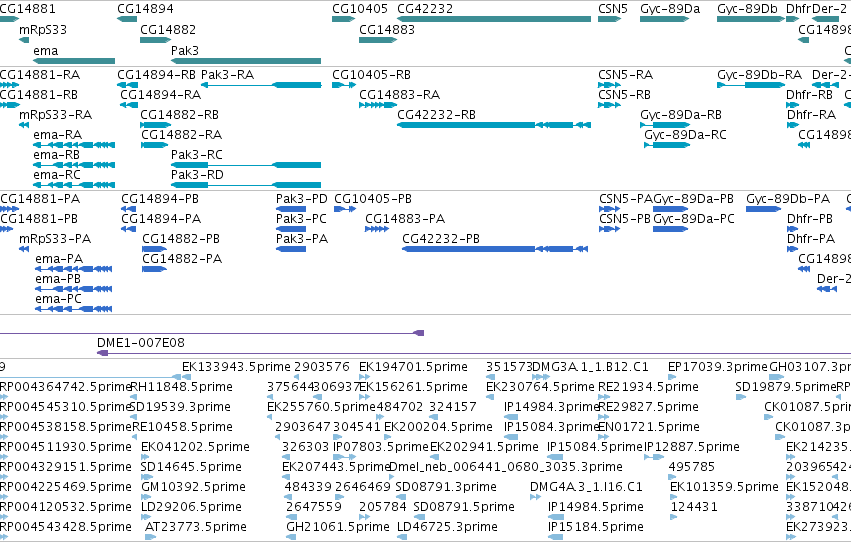Viewport: 851px width, 542px height.
Task: Open the 'Gyc-89Db-PA' protein label
Action: [x=788, y=199]
